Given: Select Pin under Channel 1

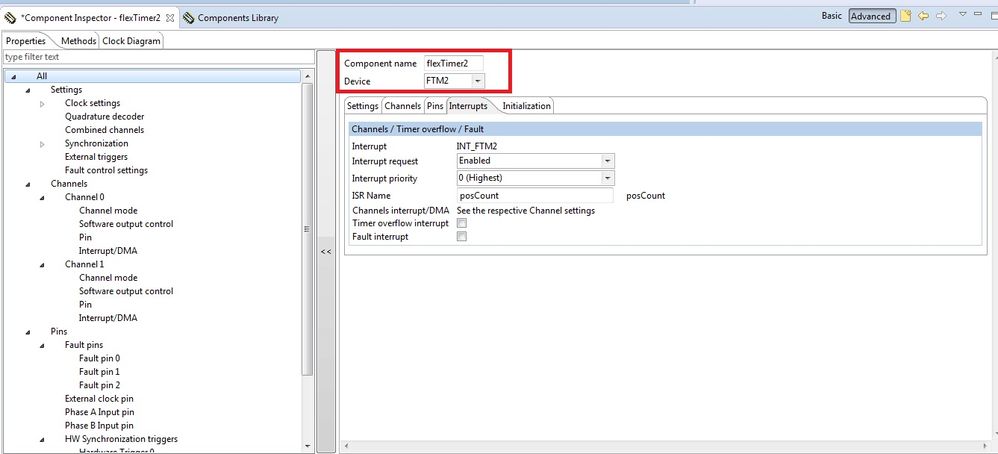Looking at the screenshot, I should tap(85, 304).
